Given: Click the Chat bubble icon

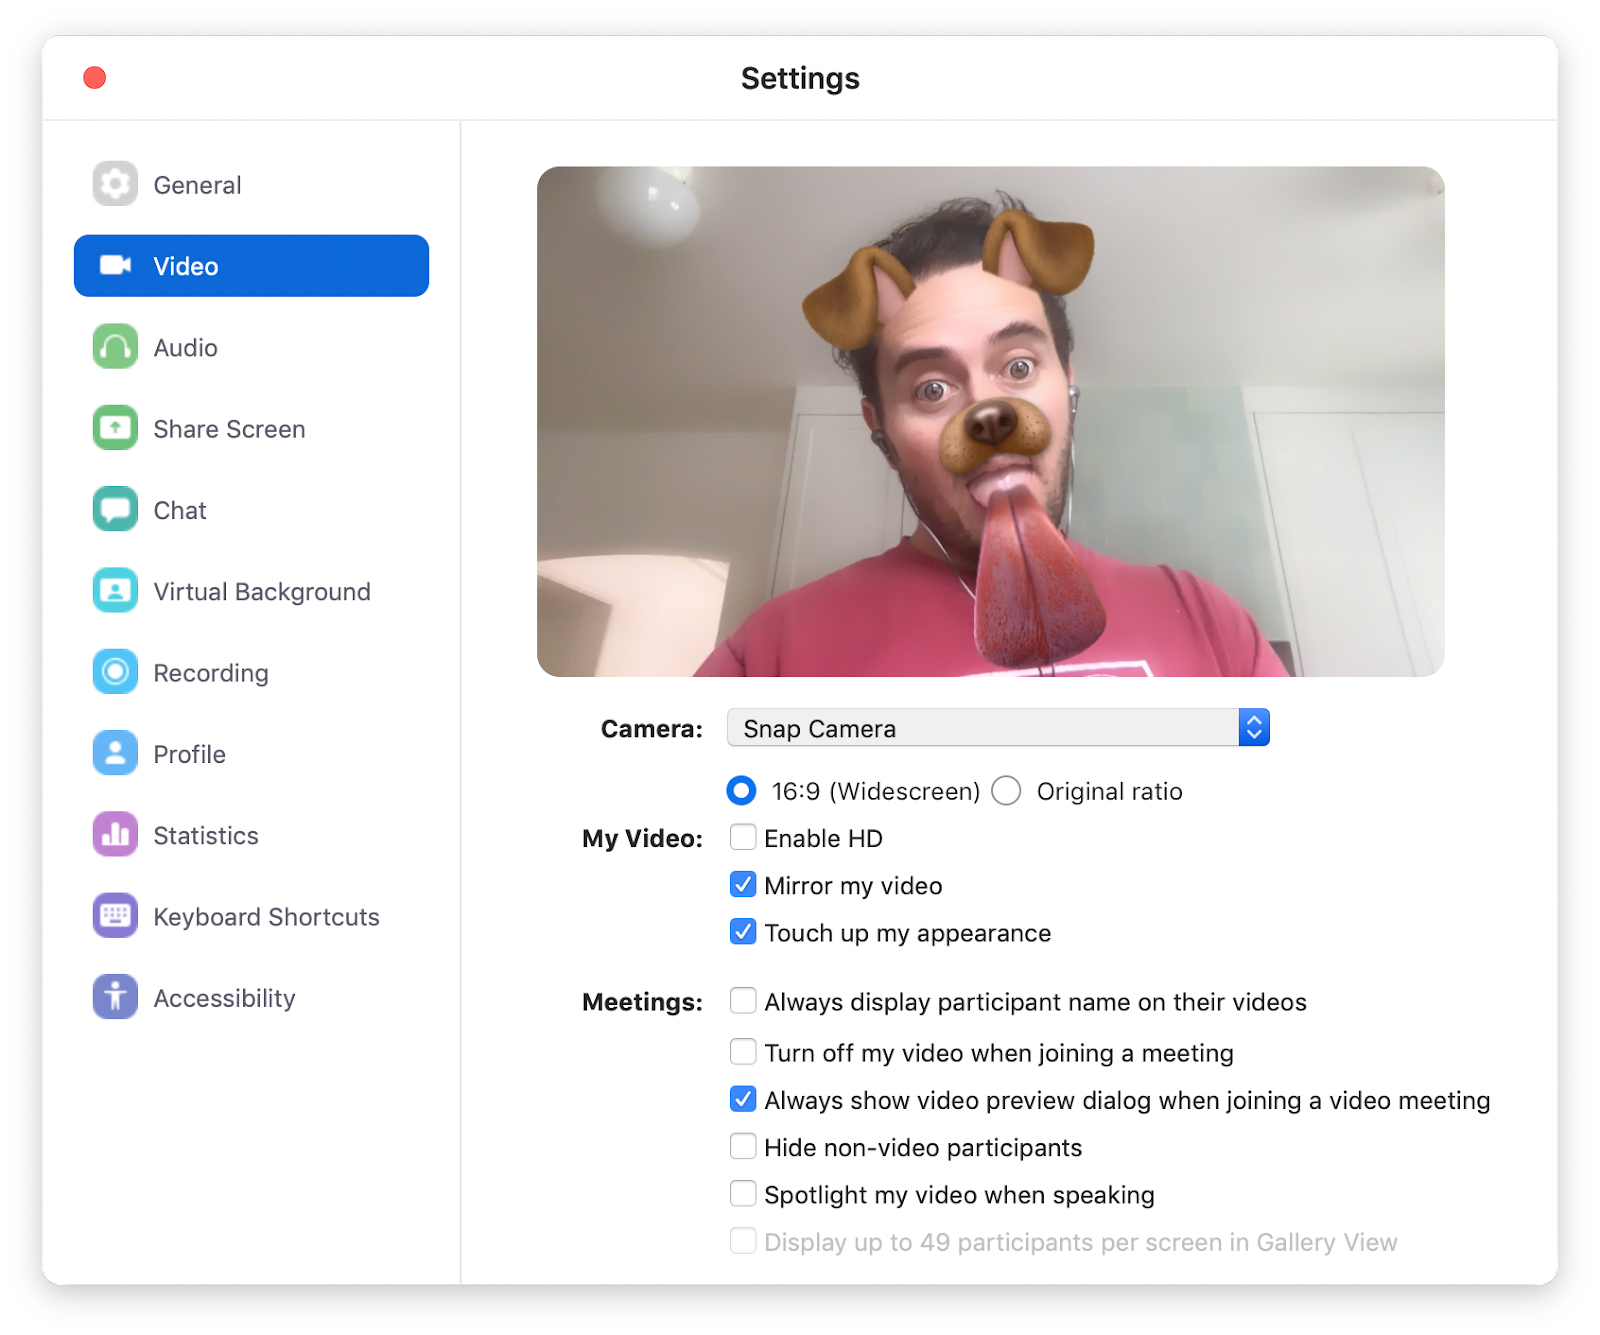Looking at the screenshot, I should [x=115, y=509].
